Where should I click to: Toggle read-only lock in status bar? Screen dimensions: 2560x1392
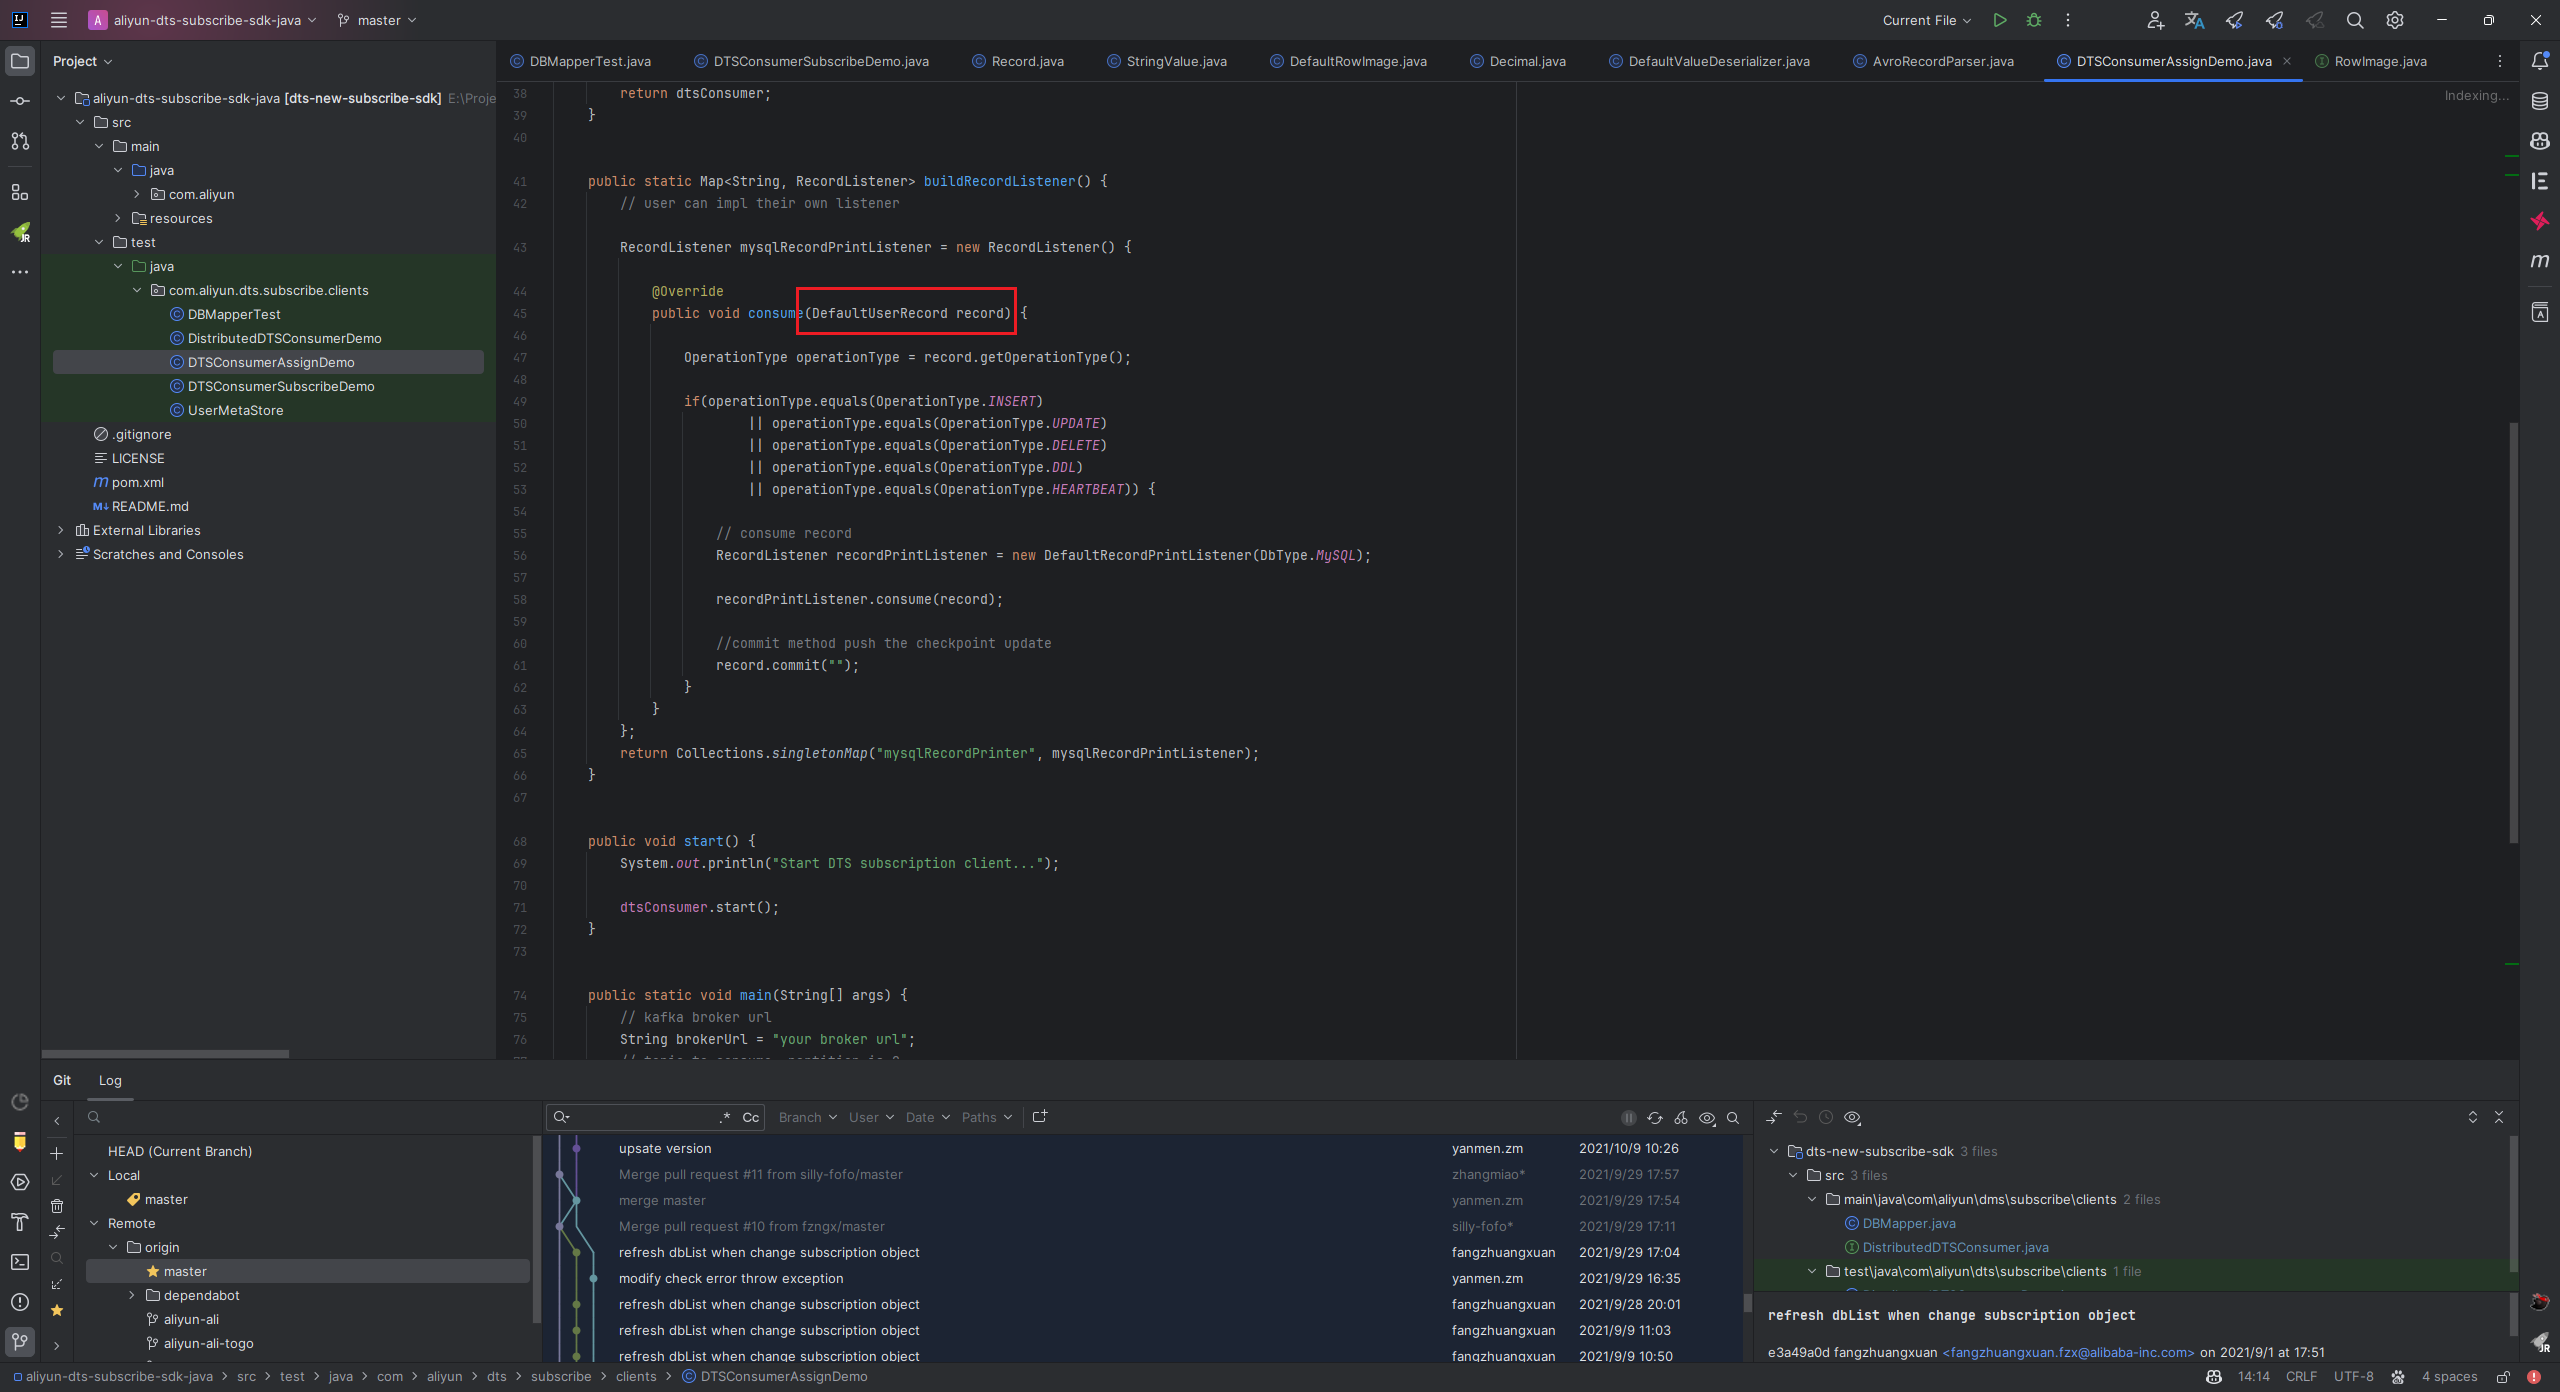point(2503,1377)
